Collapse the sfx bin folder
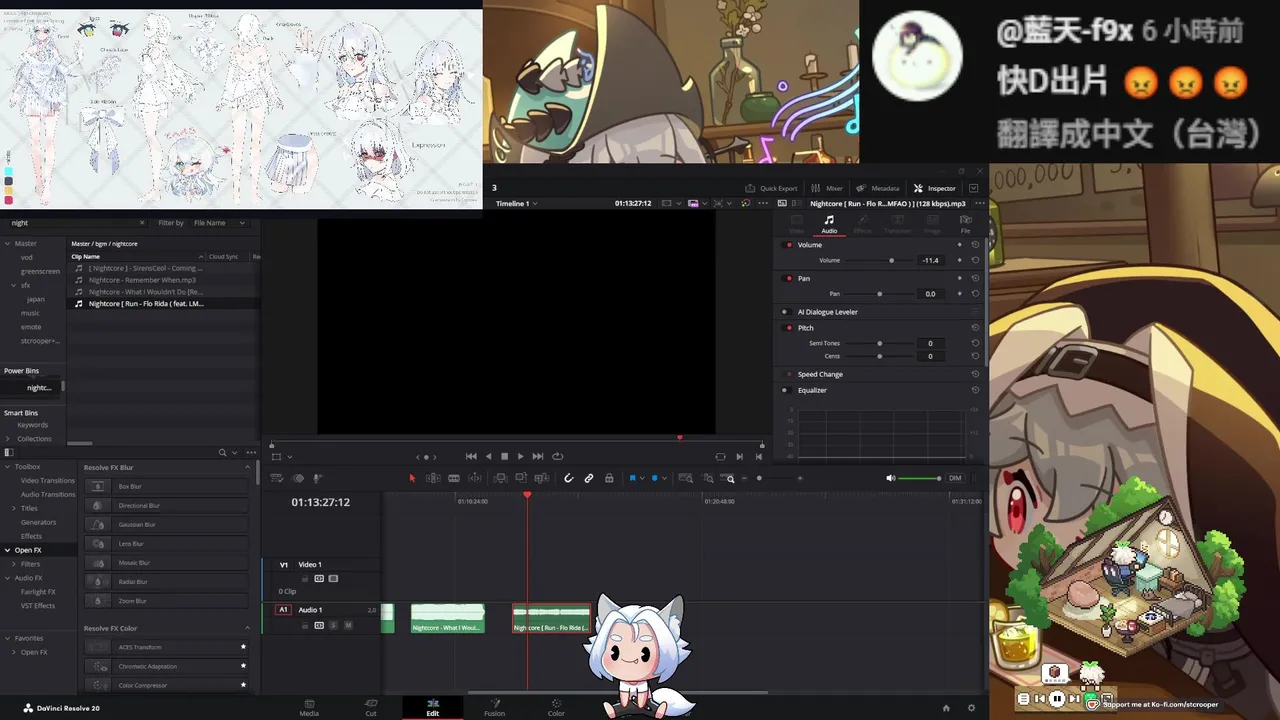This screenshot has width=1280, height=720. 14,285
